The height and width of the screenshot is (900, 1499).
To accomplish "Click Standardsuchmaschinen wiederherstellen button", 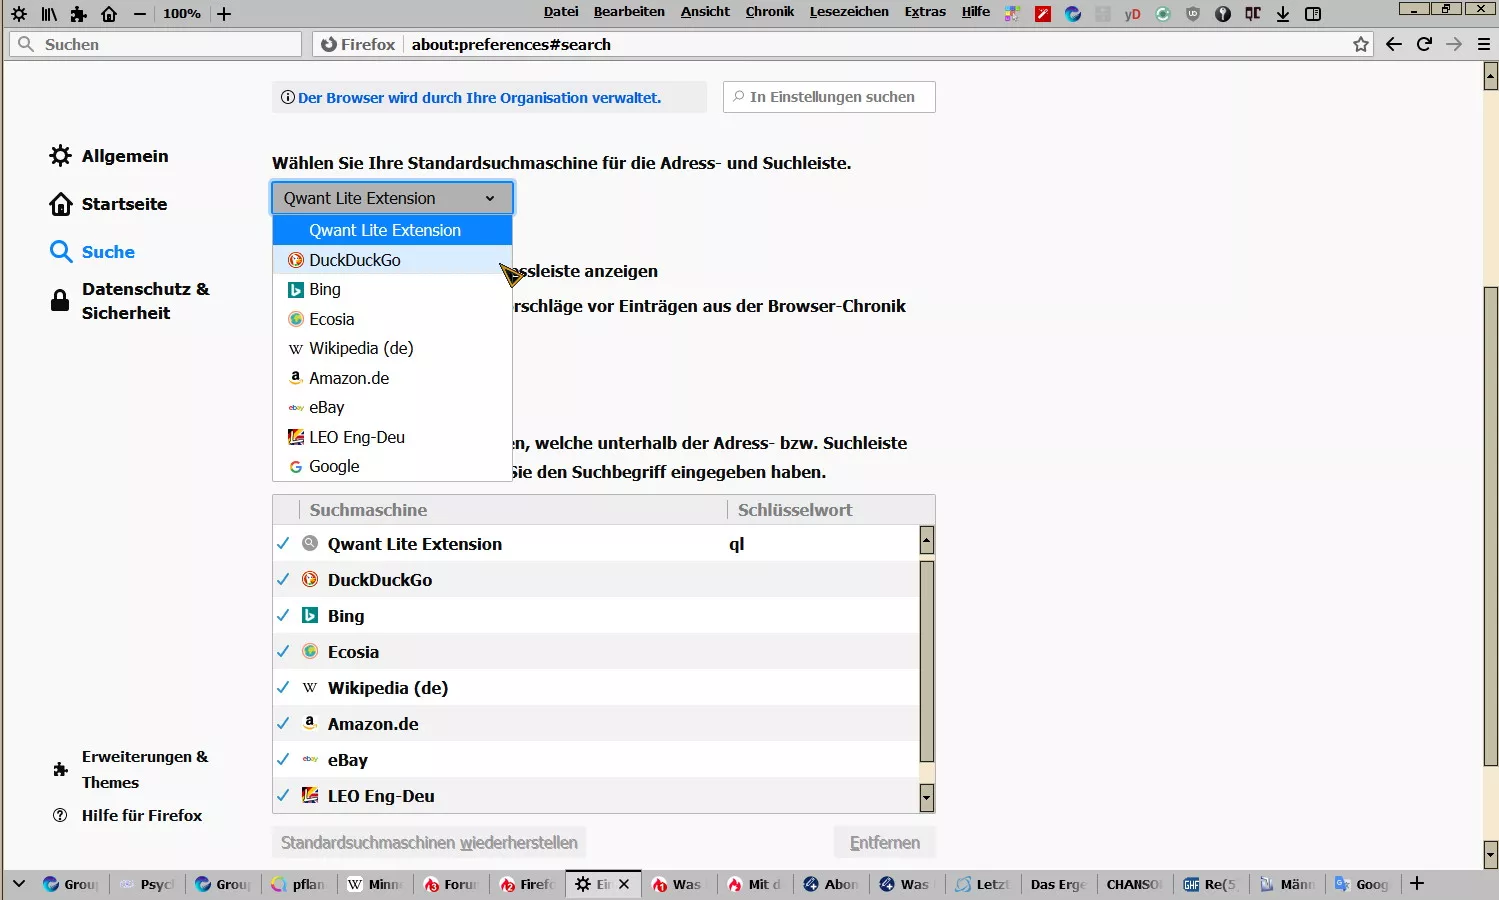I will click(429, 843).
